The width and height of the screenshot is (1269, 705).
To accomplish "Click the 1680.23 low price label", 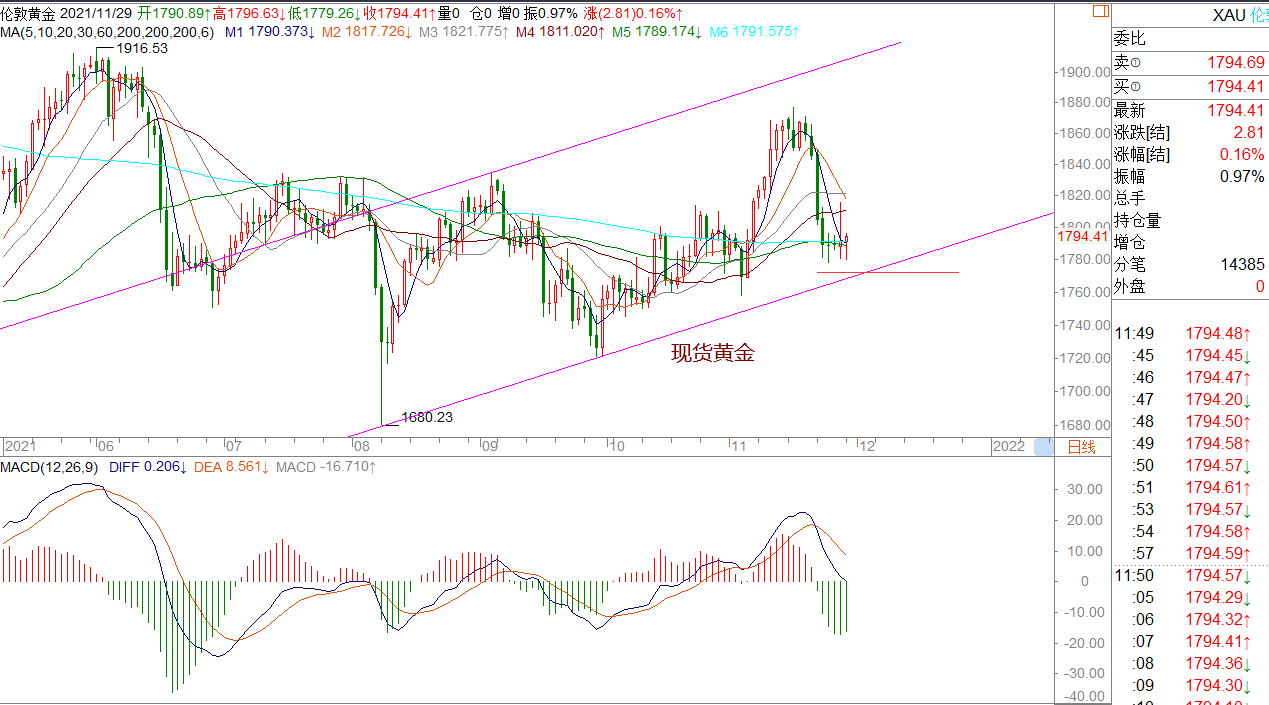I will pyautogui.click(x=427, y=417).
